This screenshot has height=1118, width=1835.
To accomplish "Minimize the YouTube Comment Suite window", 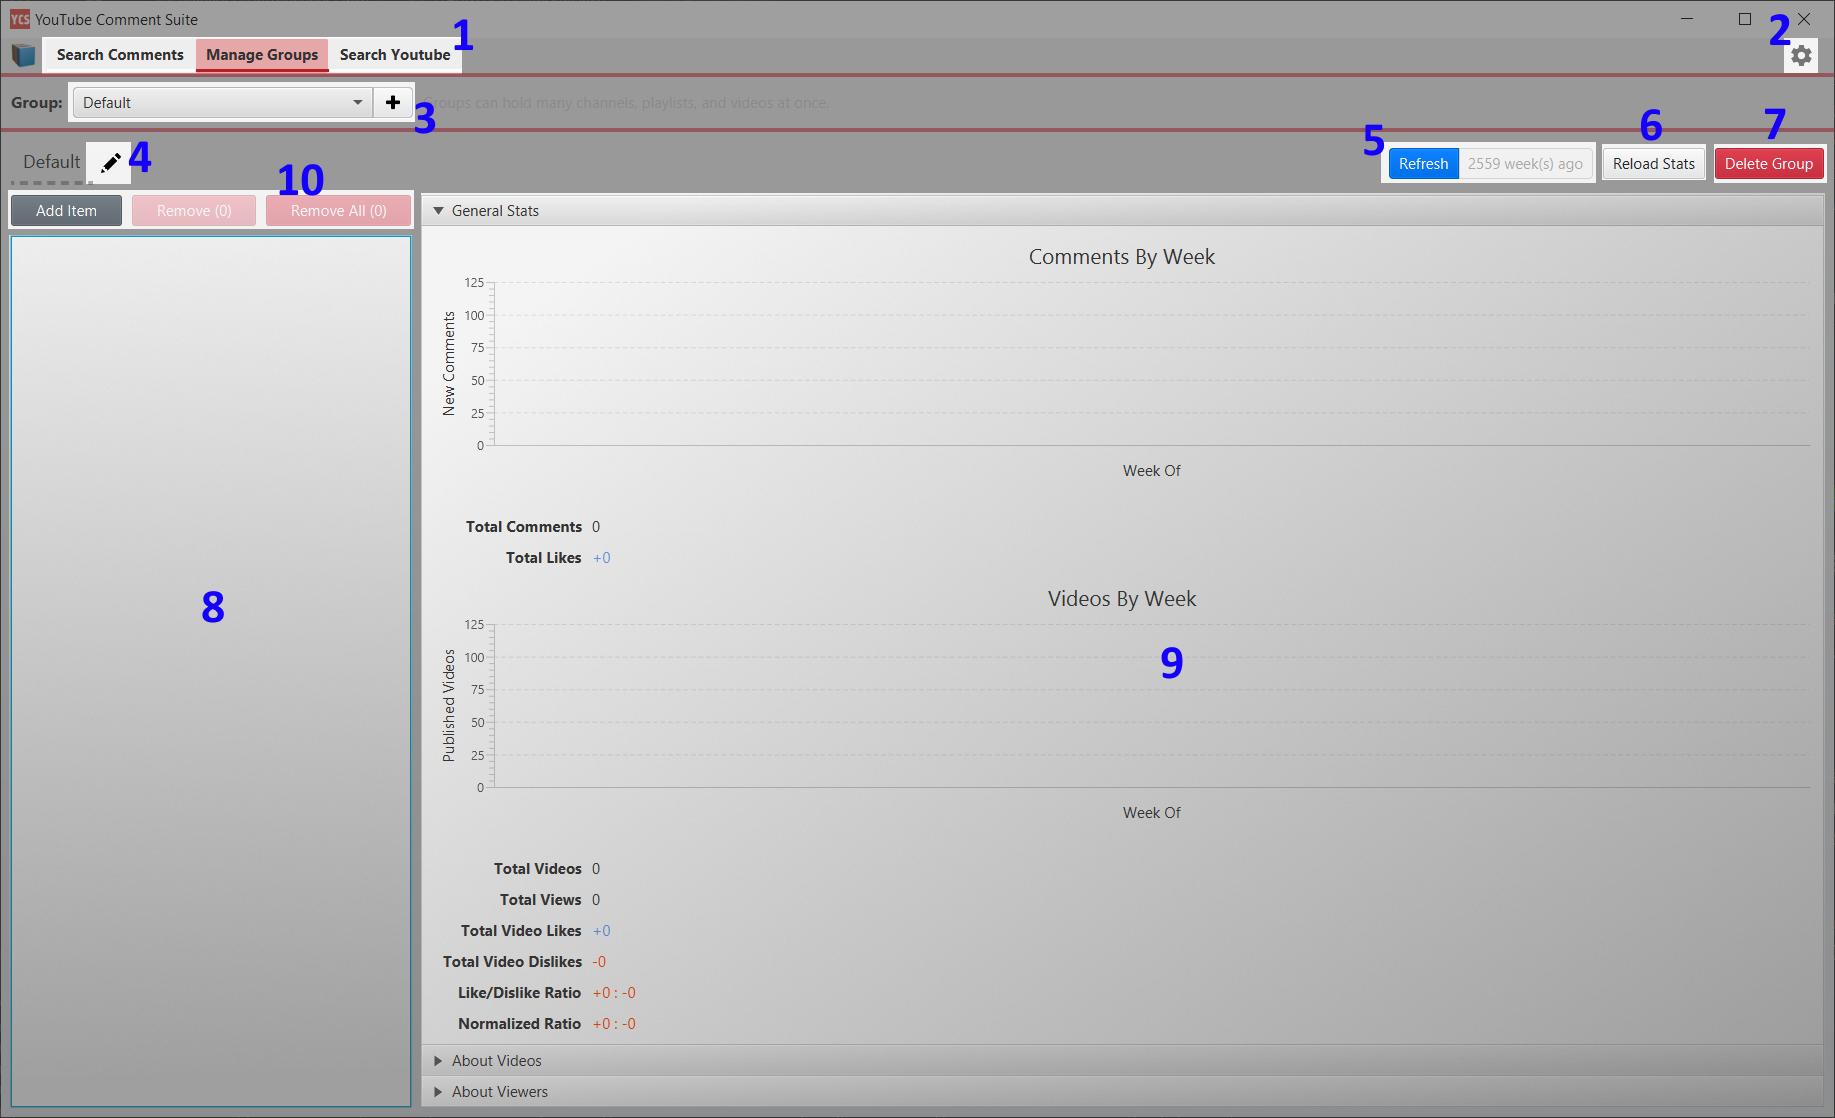I will click(x=1687, y=19).
